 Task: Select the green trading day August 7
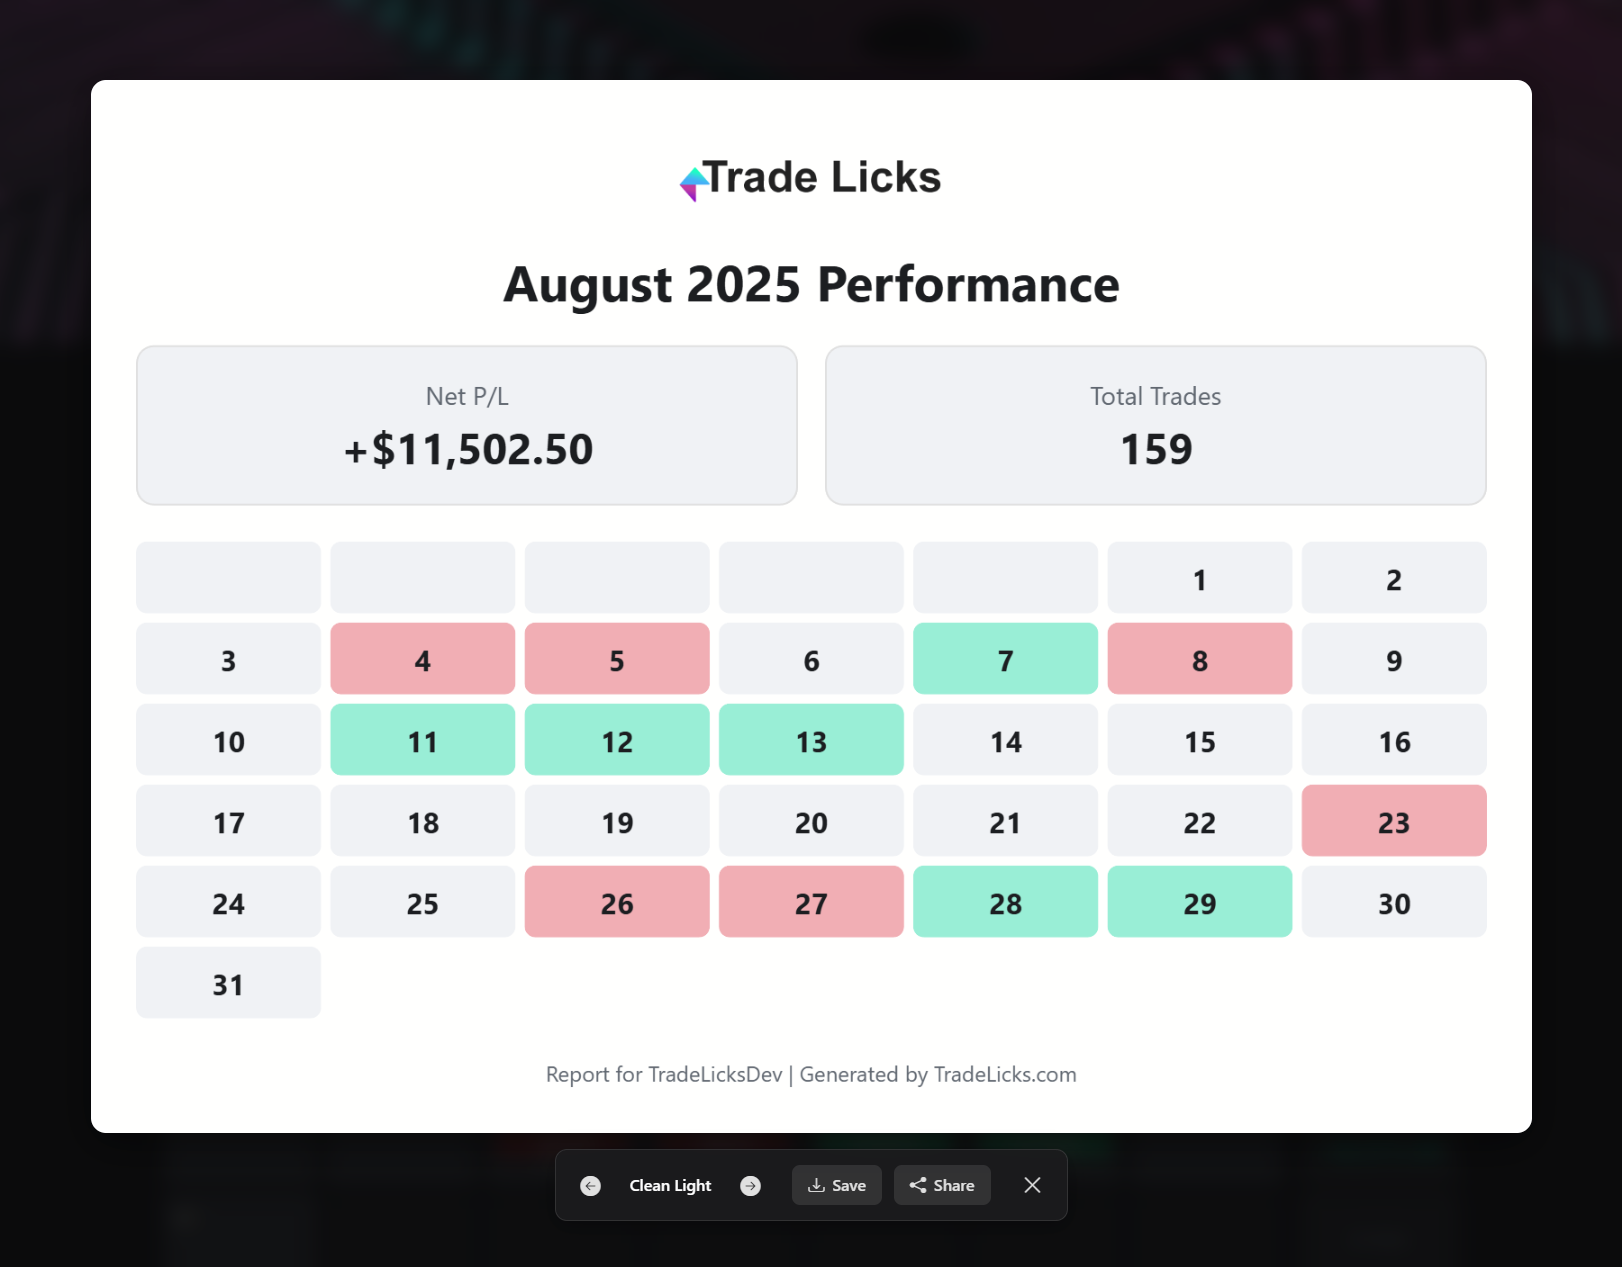click(1005, 659)
